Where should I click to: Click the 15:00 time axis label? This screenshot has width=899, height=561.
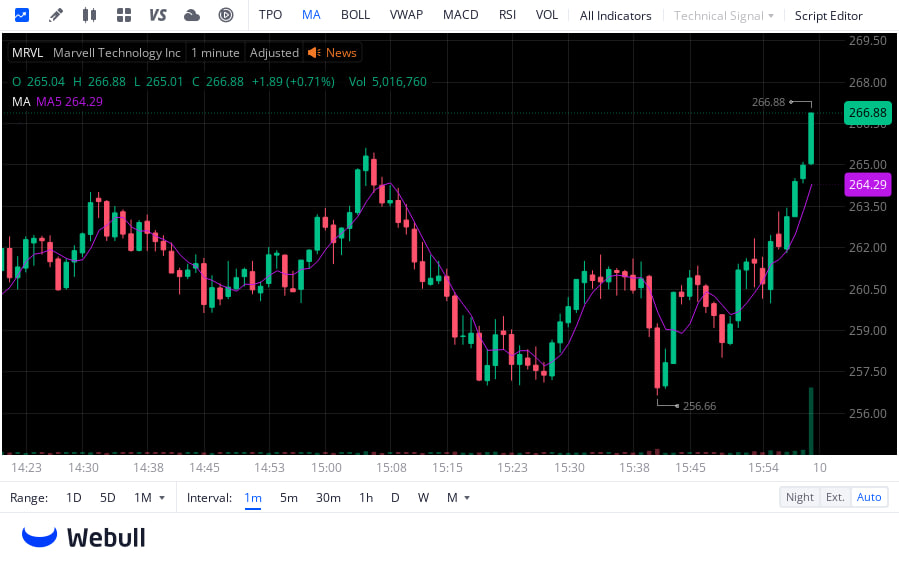click(326, 468)
